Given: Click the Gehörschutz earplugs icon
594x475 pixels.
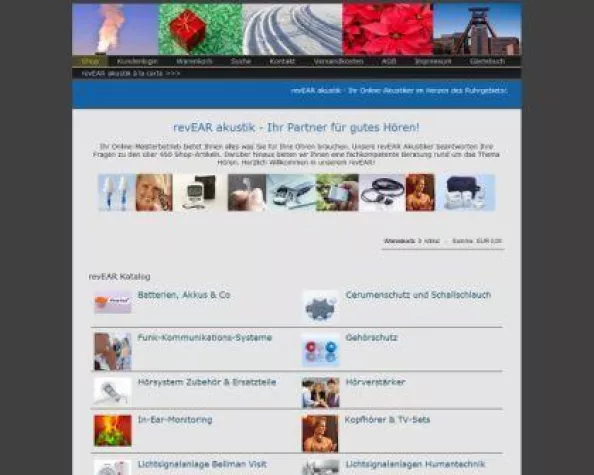Looking at the screenshot, I should tap(320, 350).
